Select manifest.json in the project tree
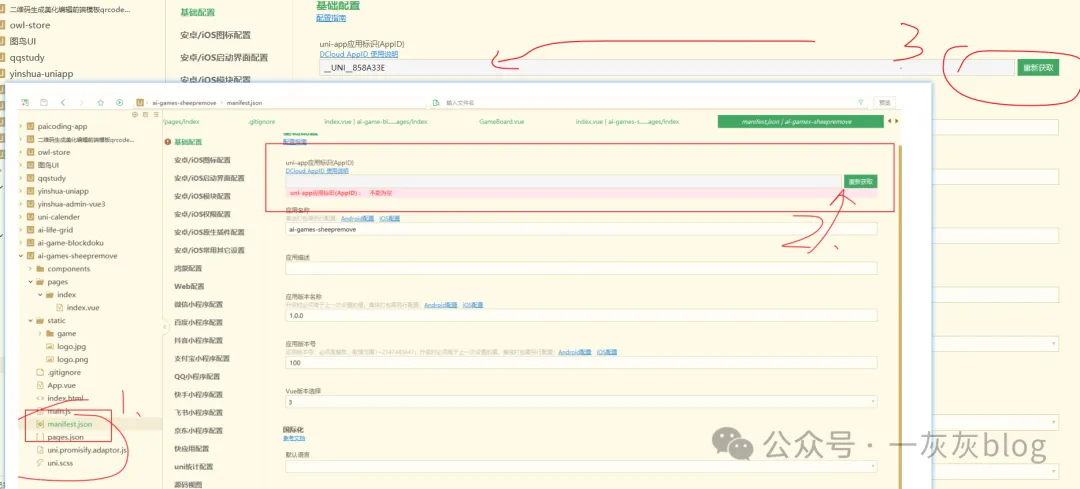This screenshot has width=1080, height=489. (70, 424)
